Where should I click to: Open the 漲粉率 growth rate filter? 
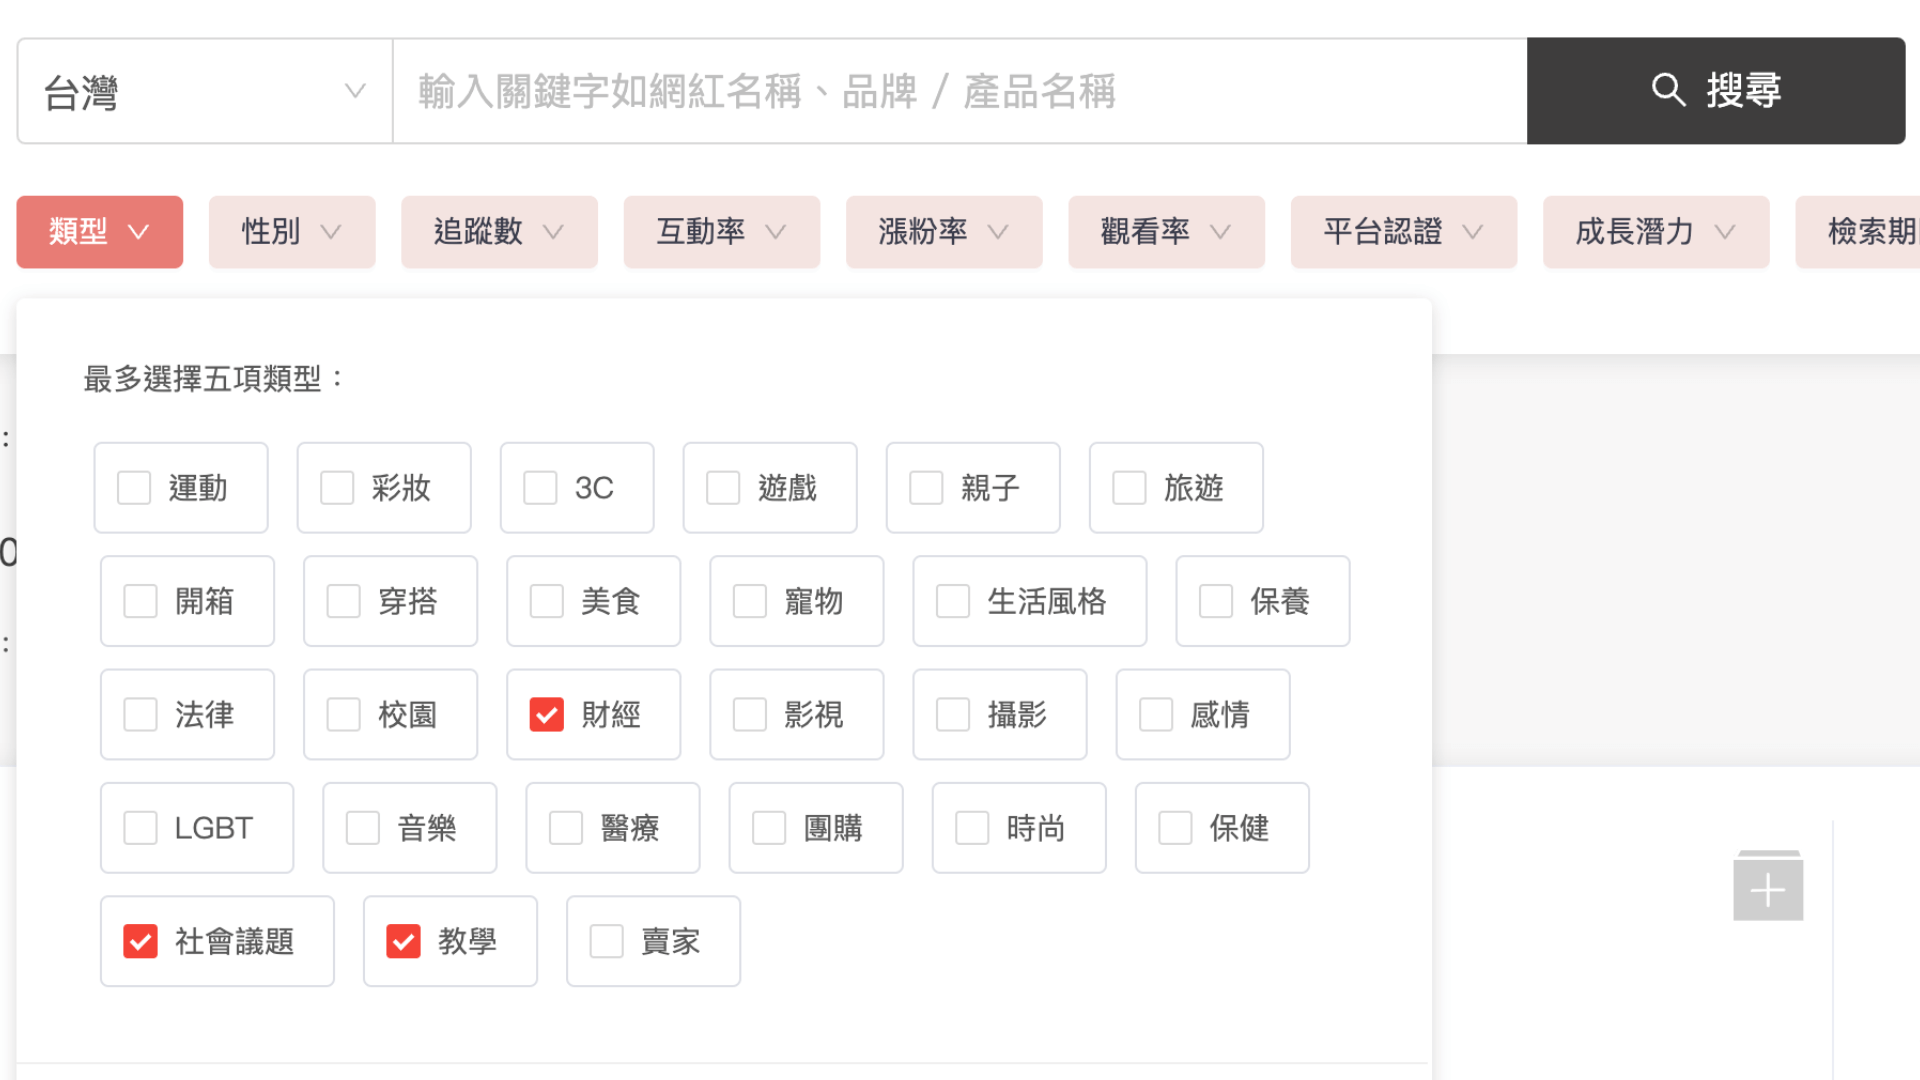[x=944, y=231]
